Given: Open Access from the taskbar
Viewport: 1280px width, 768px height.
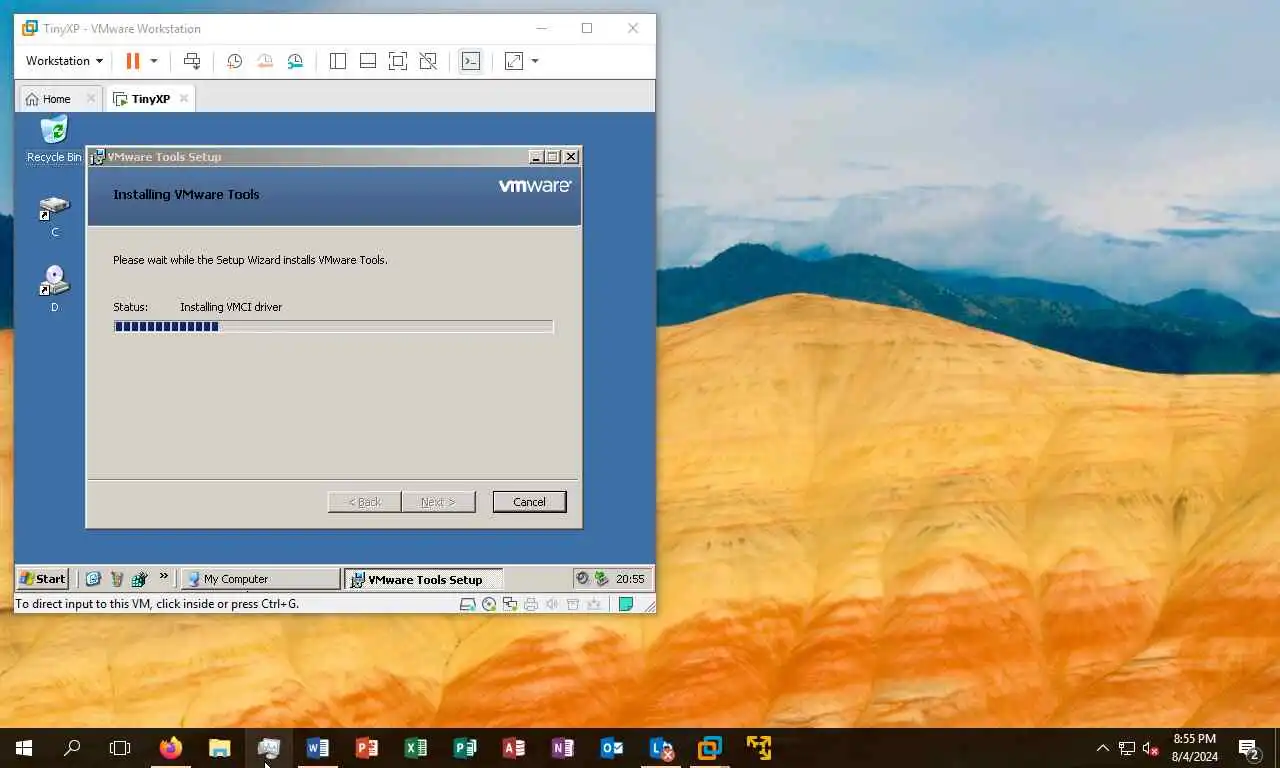Looking at the screenshot, I should coord(513,748).
